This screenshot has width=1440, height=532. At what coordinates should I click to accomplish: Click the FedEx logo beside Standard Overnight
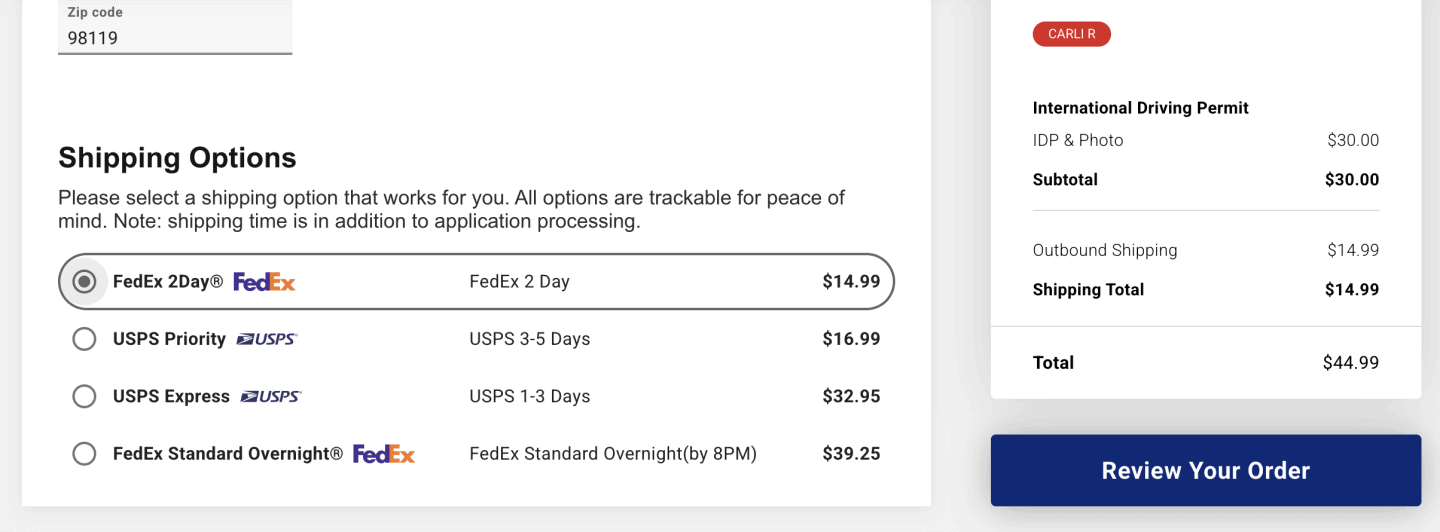point(384,454)
